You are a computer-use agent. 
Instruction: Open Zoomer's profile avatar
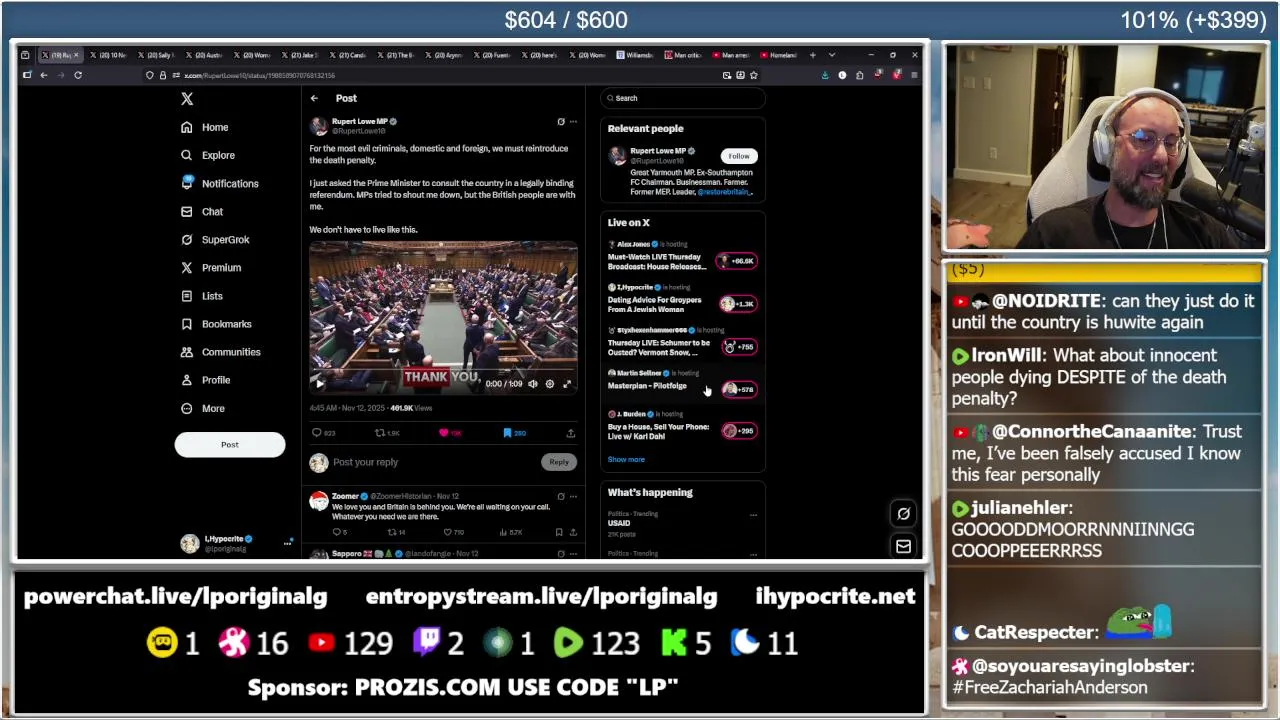318,501
